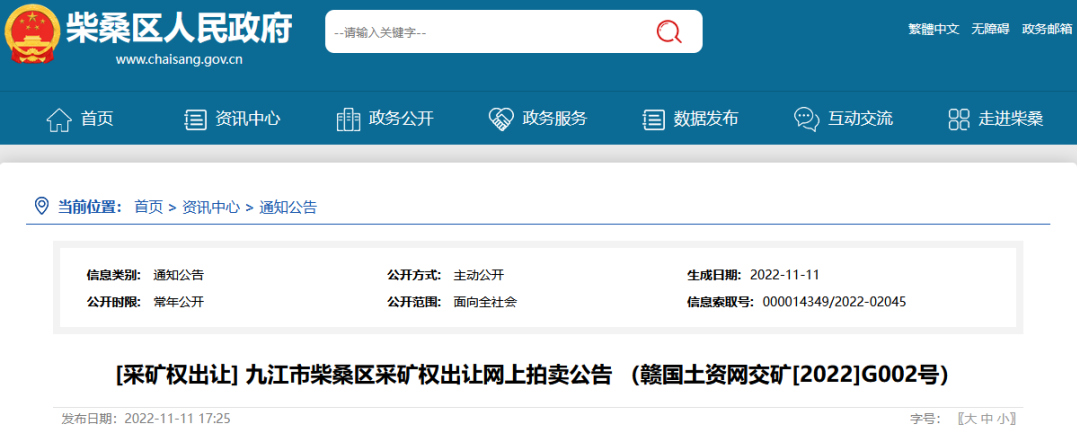Click the house icon beside 首页
Viewport: 1077px width, 437px height.
click(x=59, y=119)
